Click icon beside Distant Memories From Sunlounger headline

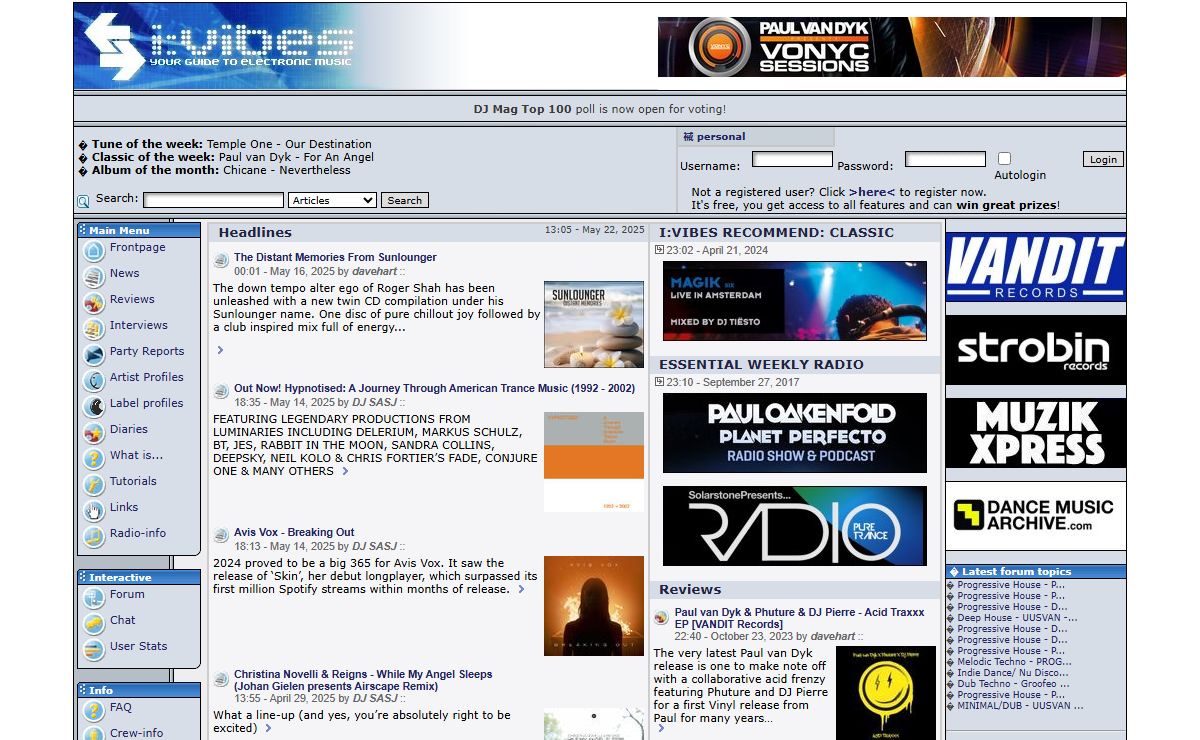pos(221,260)
